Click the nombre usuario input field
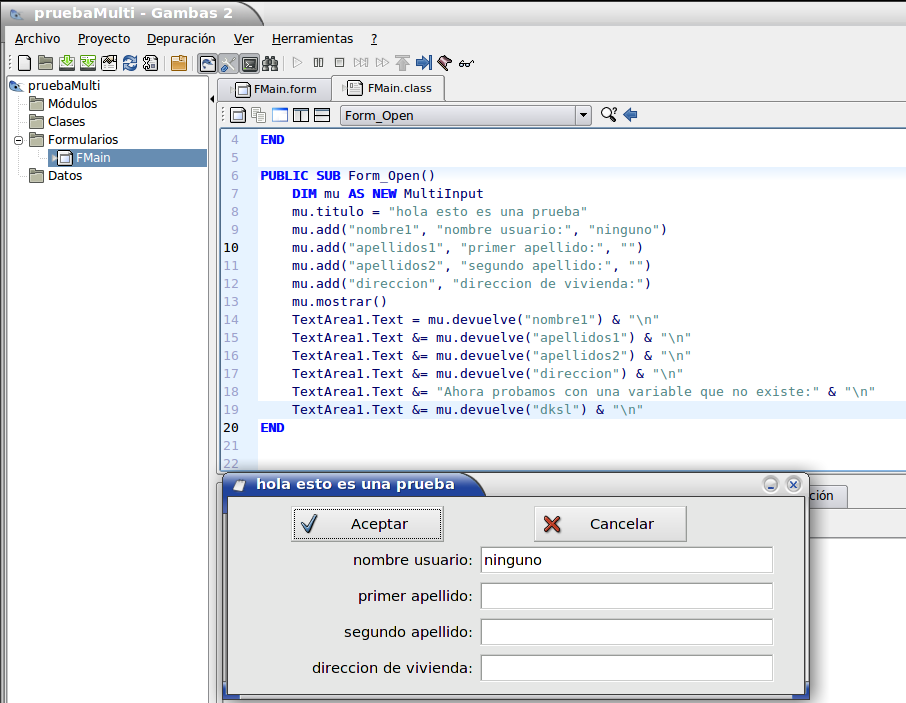The height and width of the screenshot is (703, 906). click(x=626, y=560)
